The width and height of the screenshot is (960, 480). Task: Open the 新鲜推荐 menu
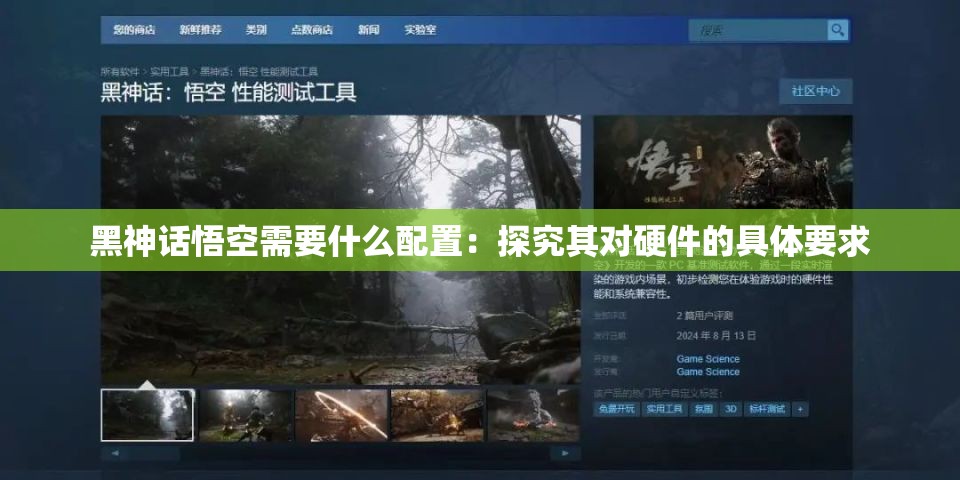tap(200, 29)
